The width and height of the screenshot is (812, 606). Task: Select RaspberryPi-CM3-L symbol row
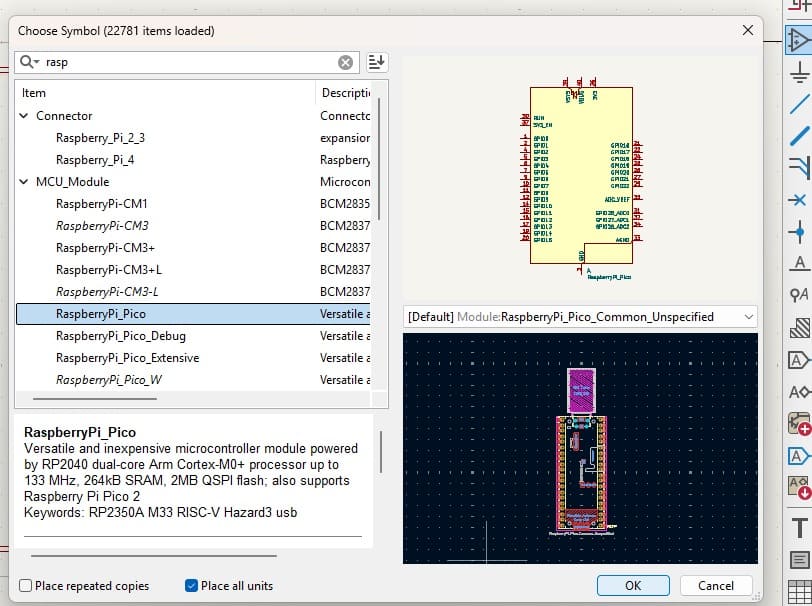tap(193, 292)
